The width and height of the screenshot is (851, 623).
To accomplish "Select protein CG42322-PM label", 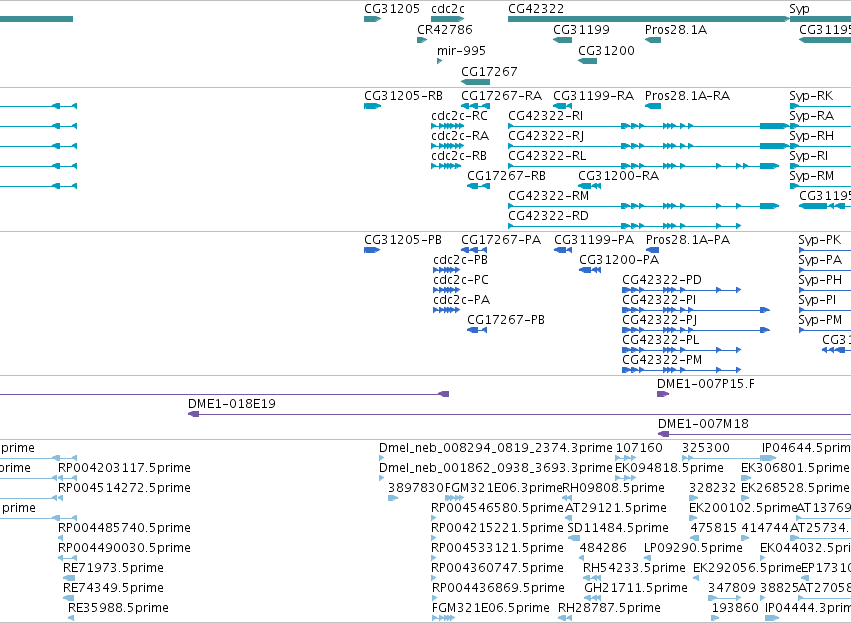I will coord(662,360).
